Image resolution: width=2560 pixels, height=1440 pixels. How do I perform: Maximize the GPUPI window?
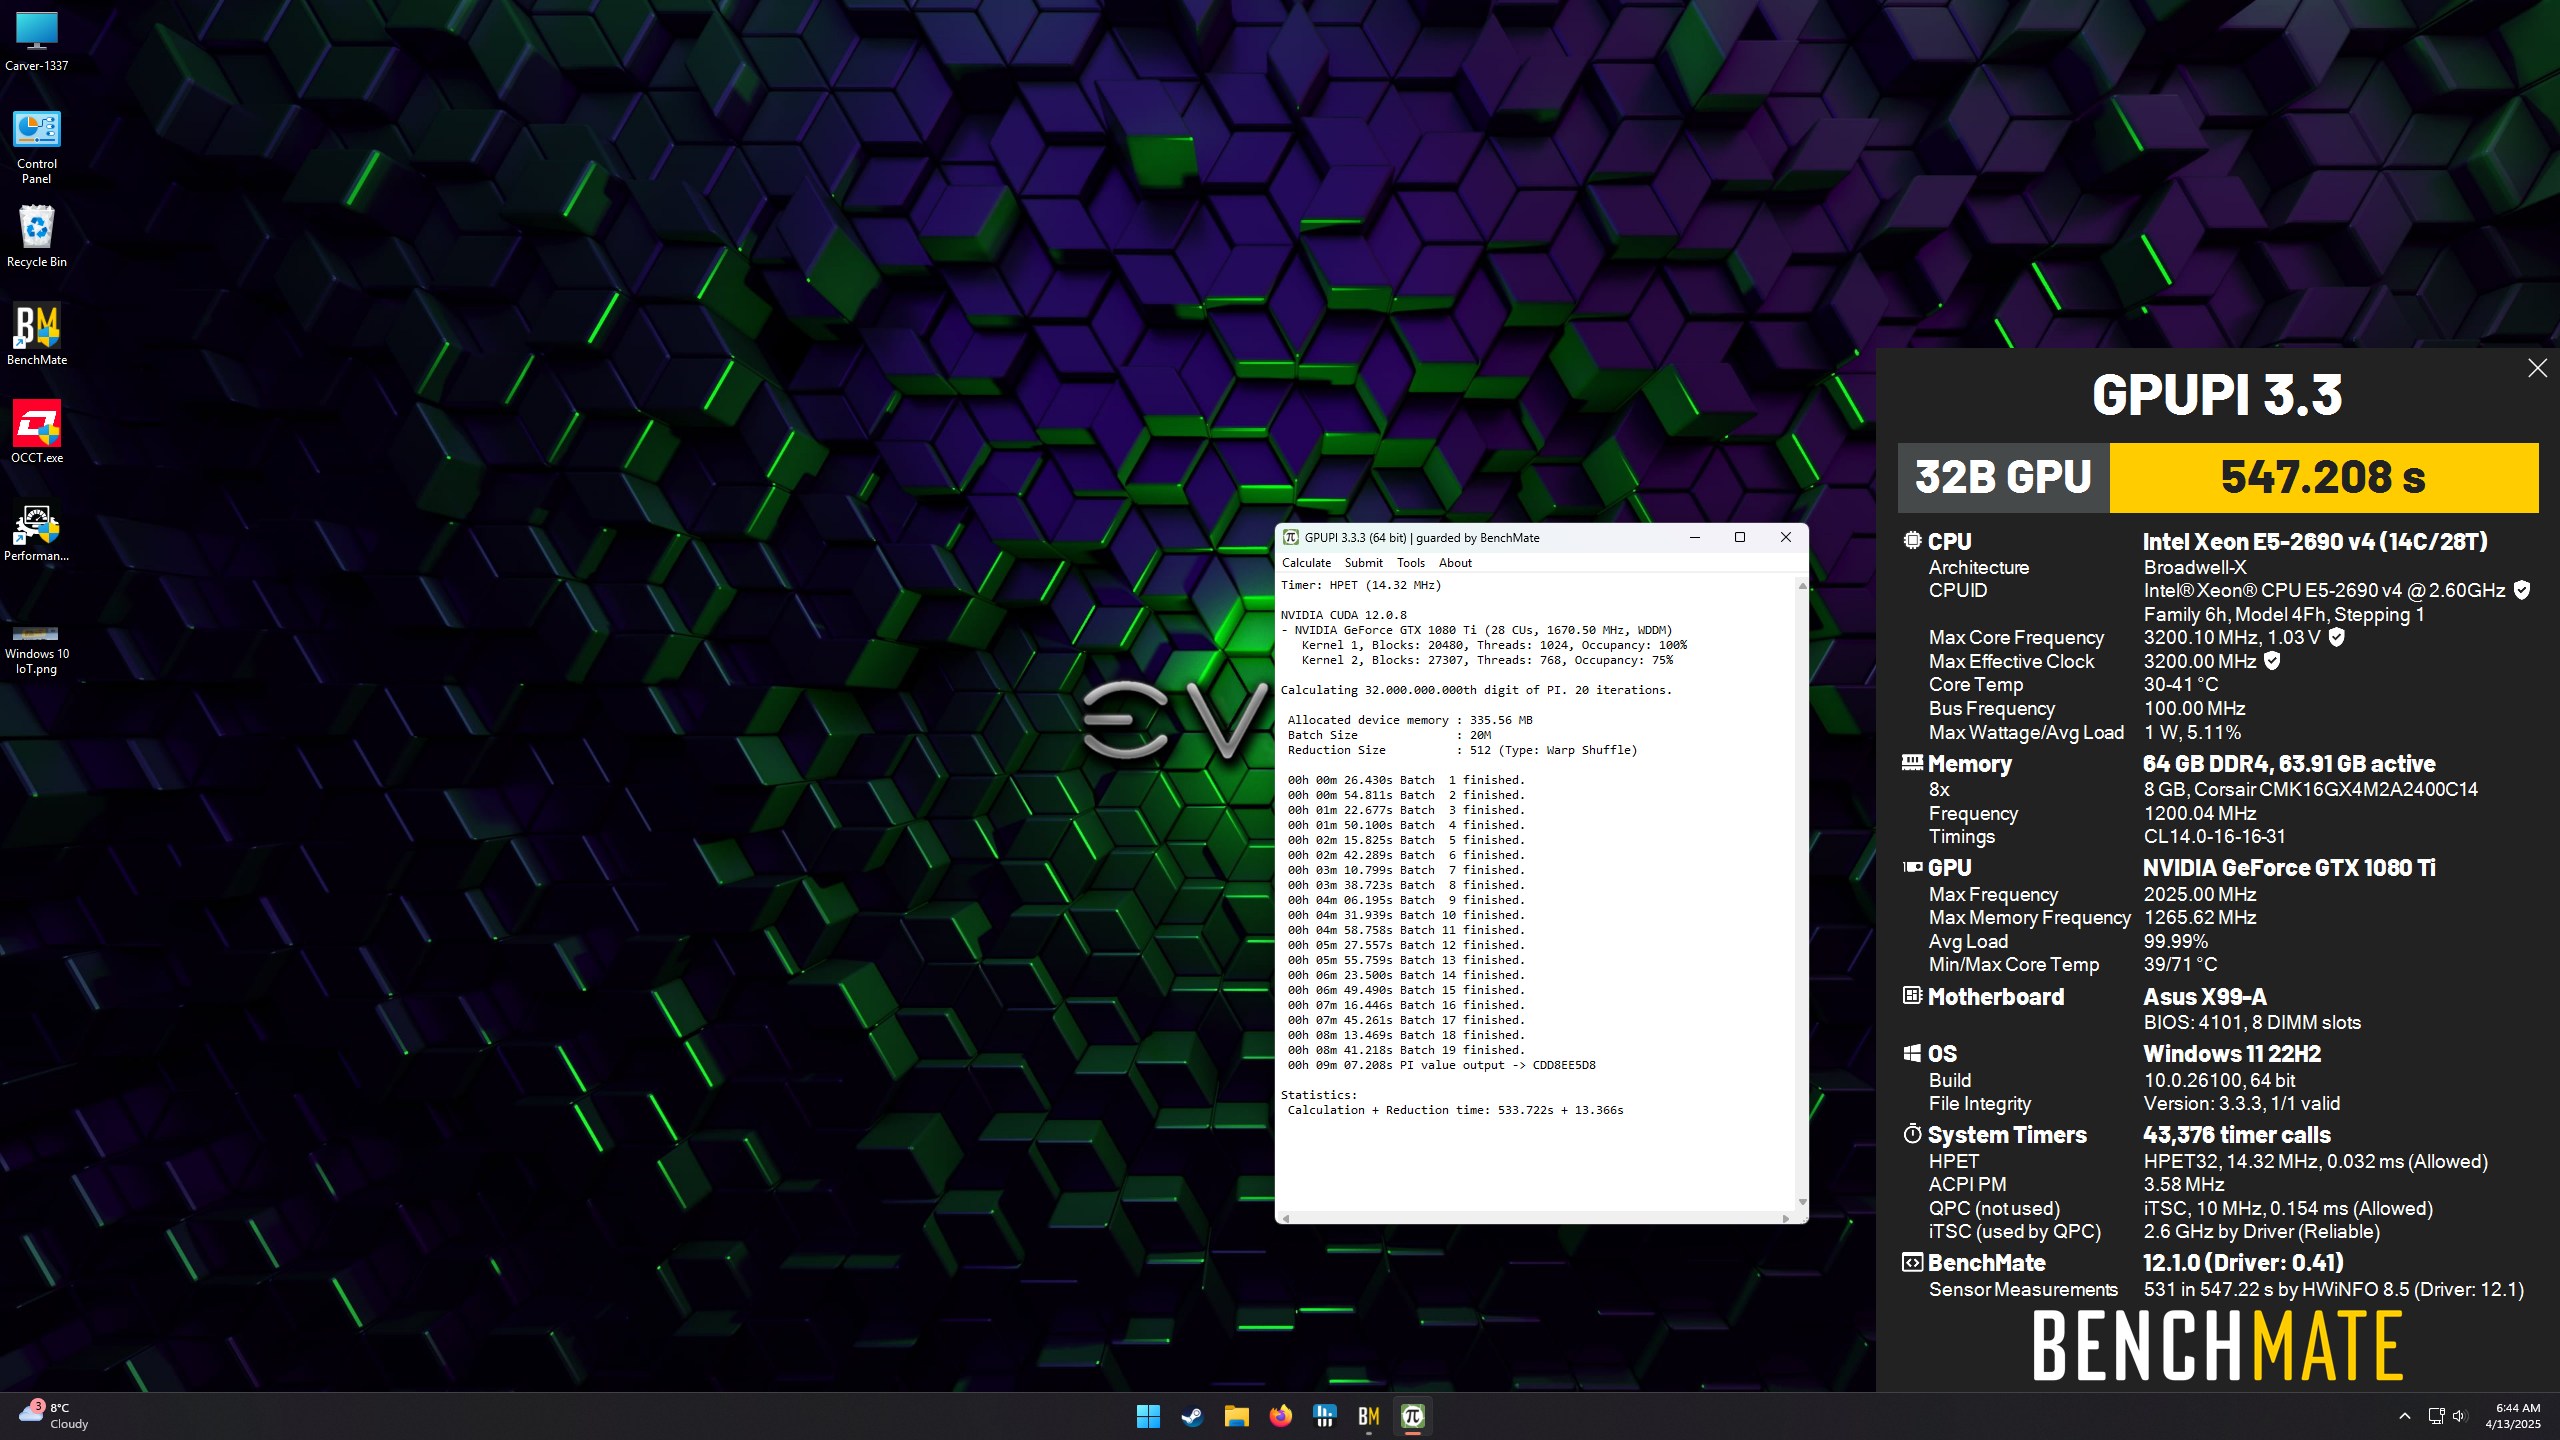1740,538
